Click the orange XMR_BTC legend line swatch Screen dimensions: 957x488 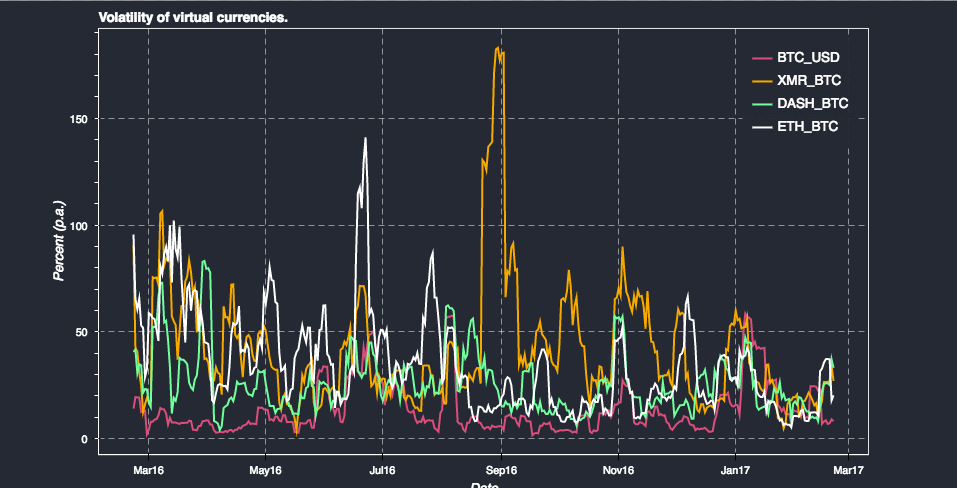coord(762,81)
